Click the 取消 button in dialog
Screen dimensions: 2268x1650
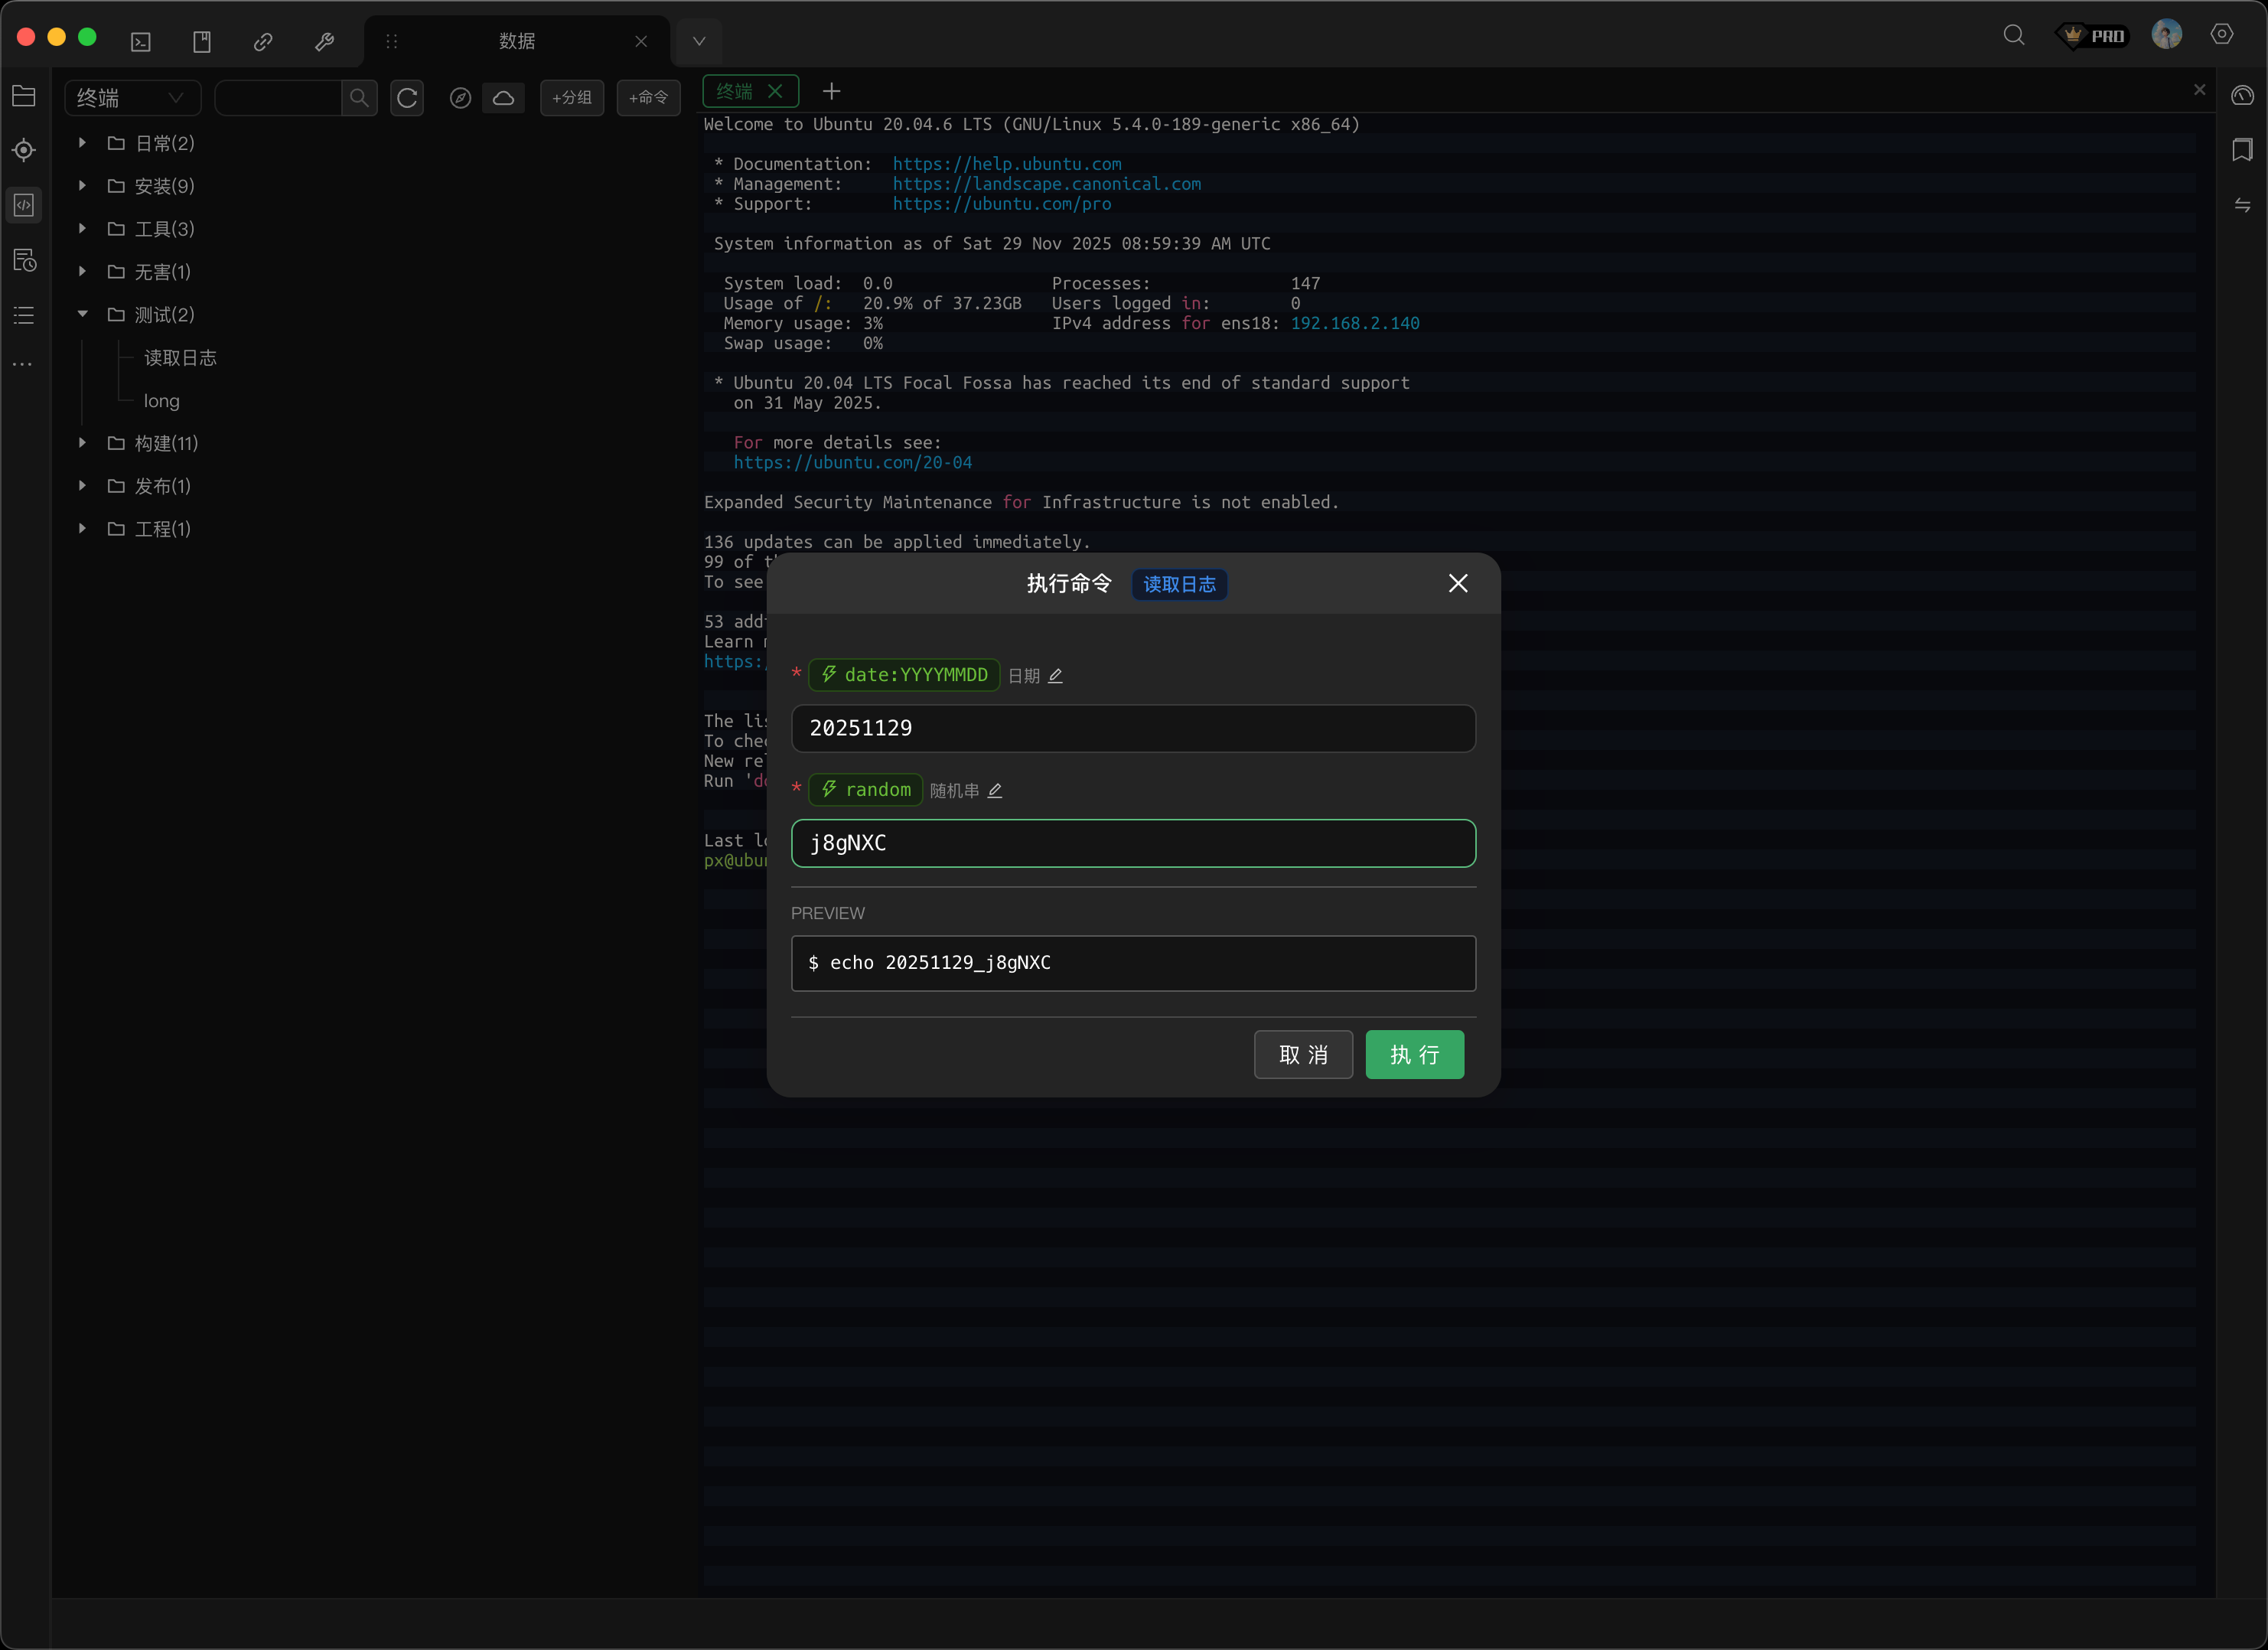coord(1302,1055)
